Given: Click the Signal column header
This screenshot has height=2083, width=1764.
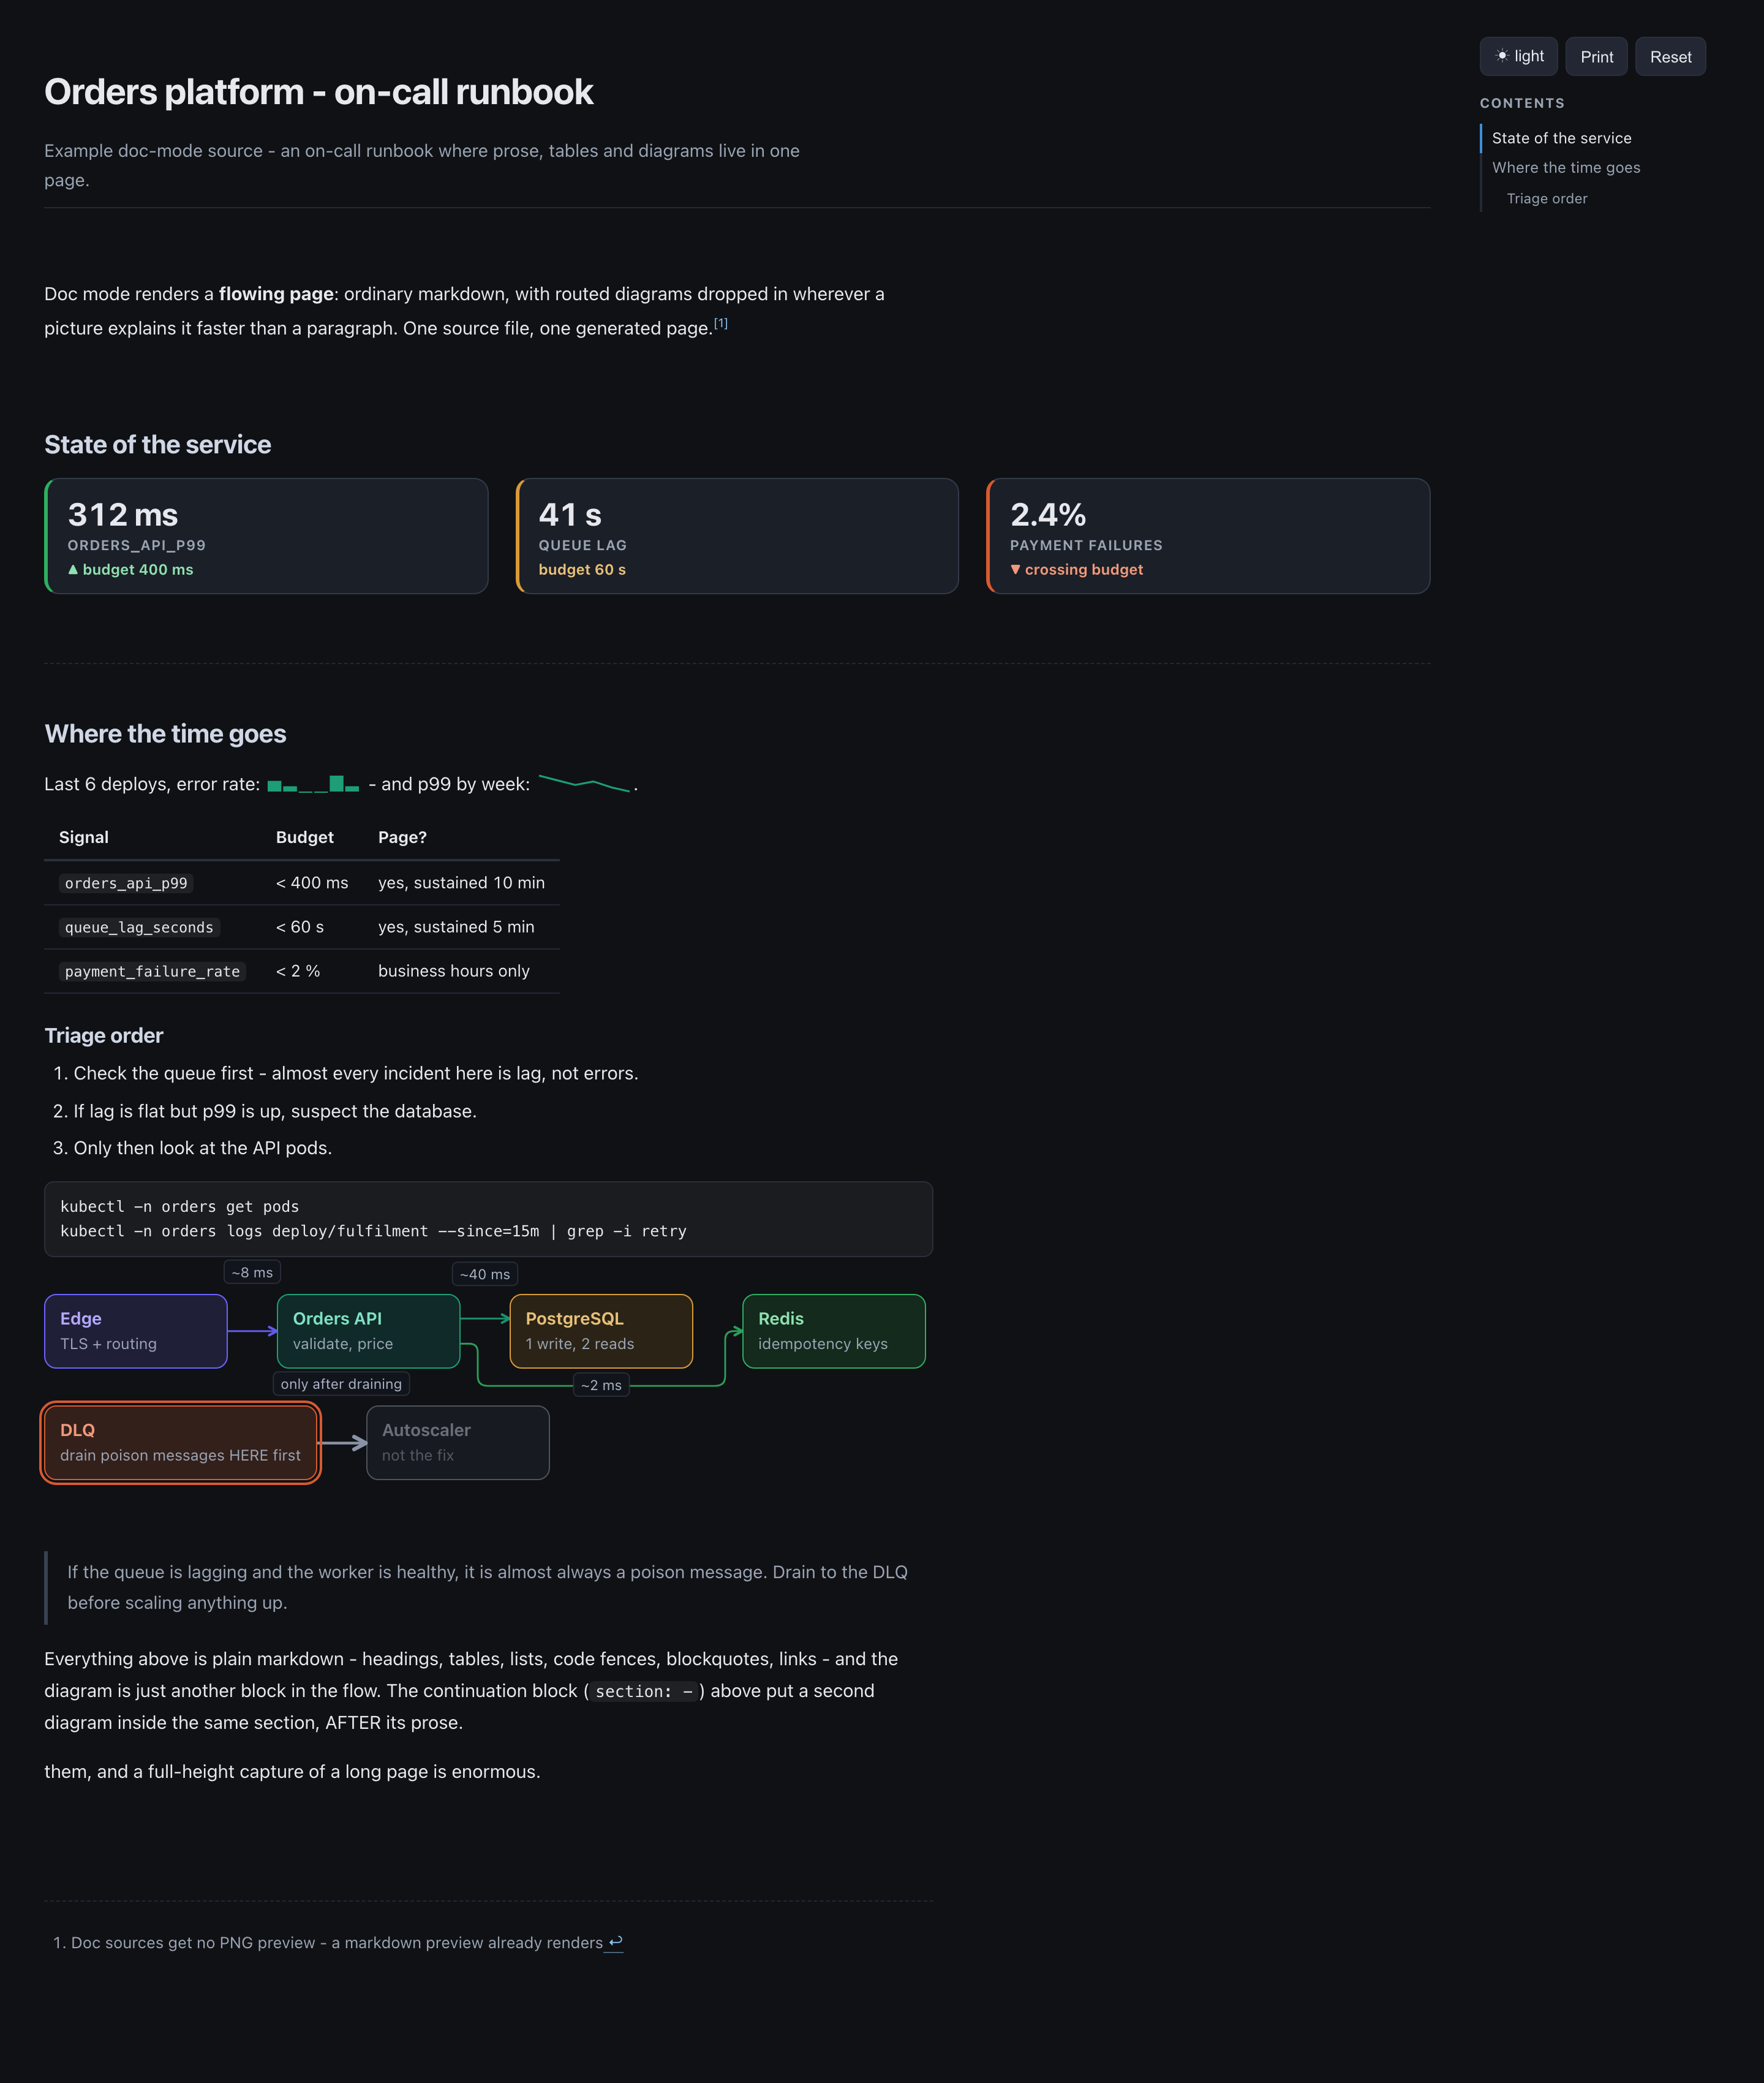Looking at the screenshot, I should (84, 837).
